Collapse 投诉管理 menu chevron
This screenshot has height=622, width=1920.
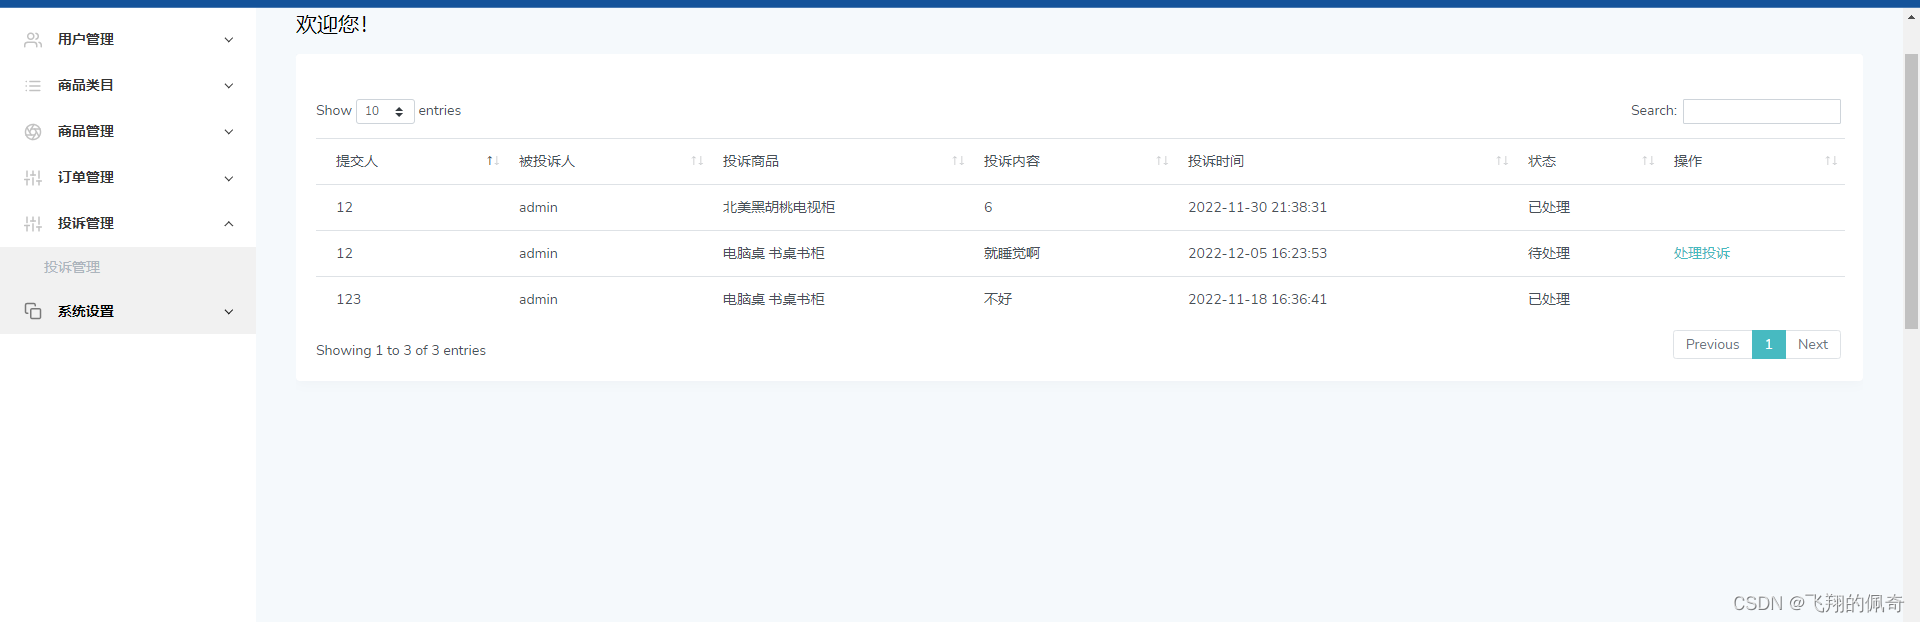228,224
